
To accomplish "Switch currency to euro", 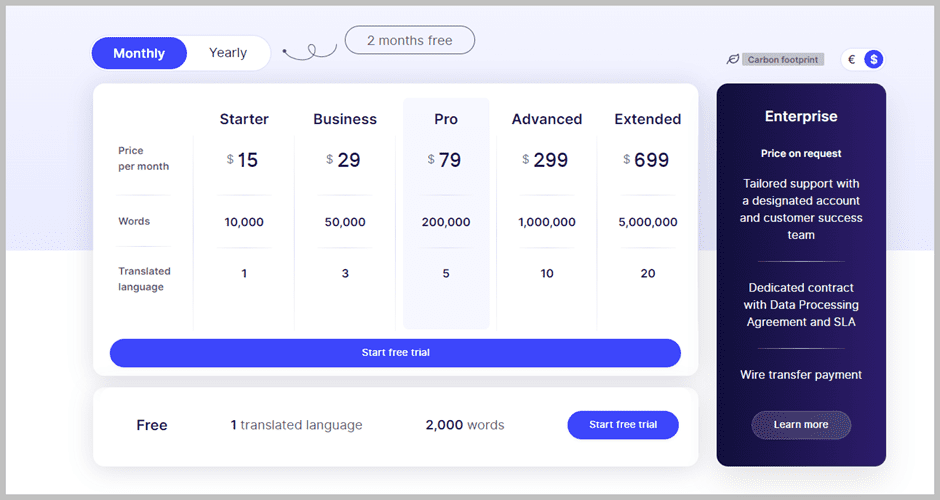I will point(852,60).
